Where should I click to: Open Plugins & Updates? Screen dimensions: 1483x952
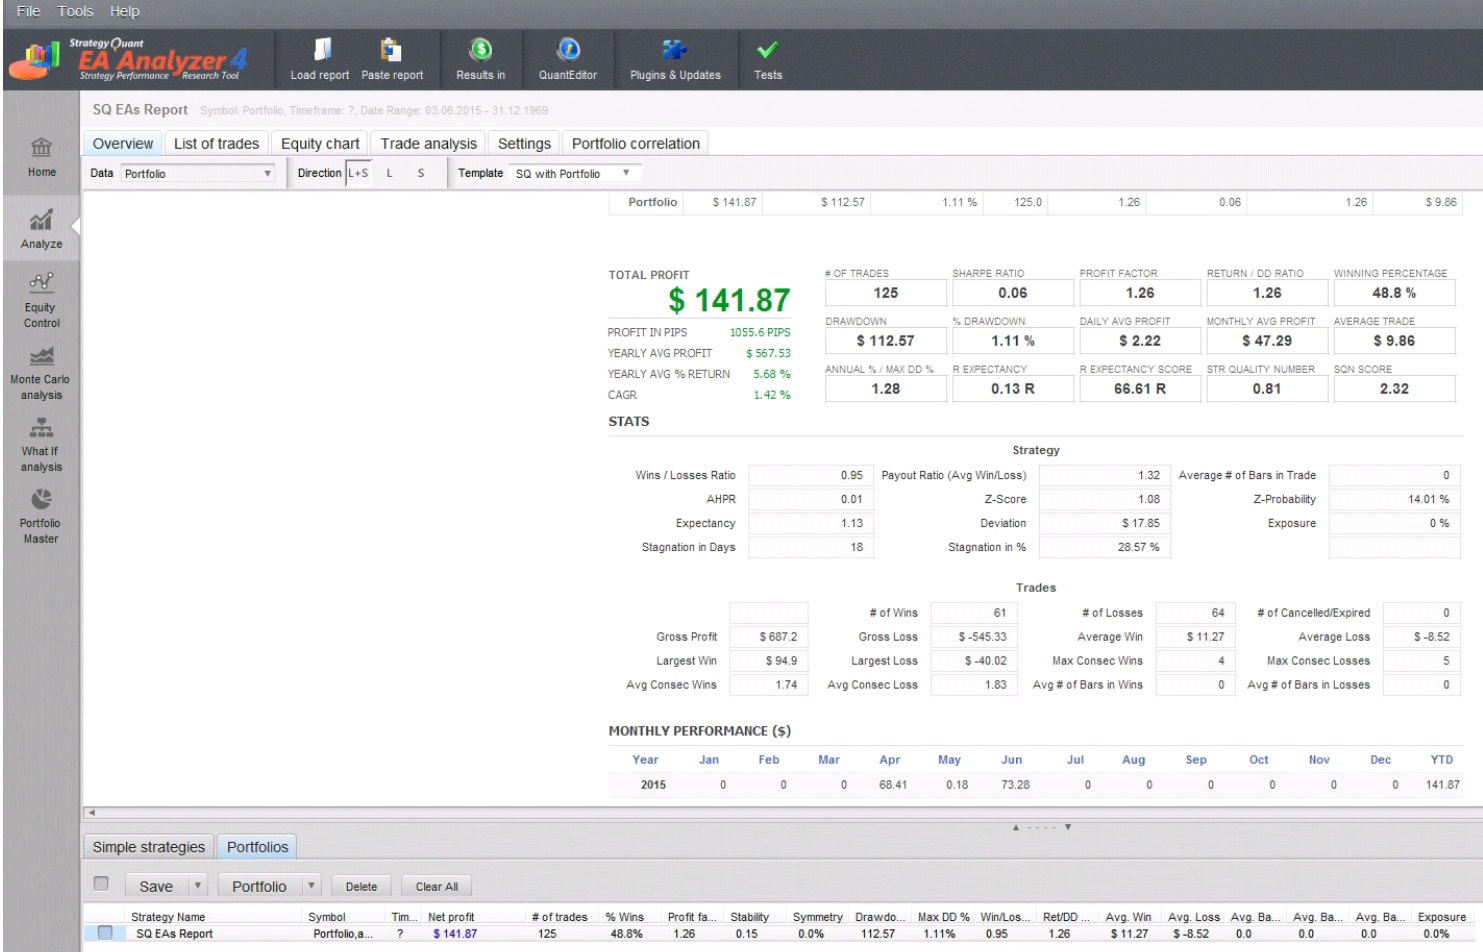tap(675, 60)
